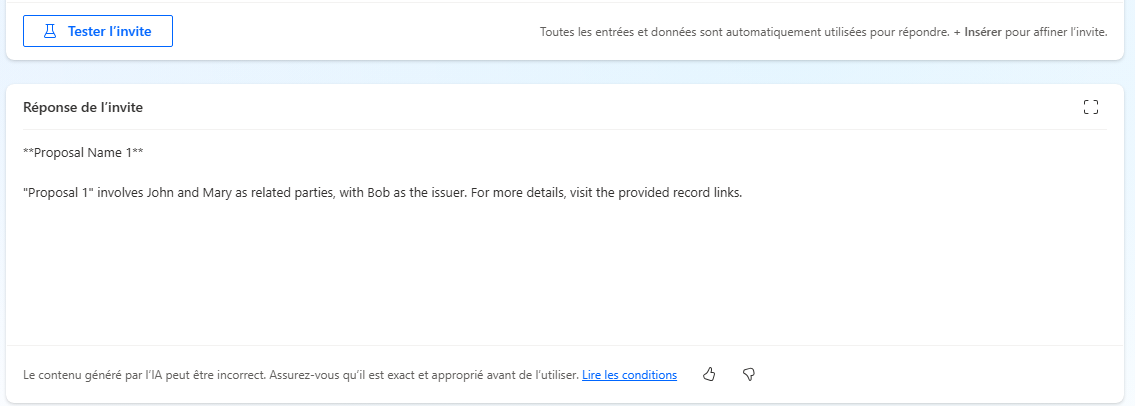The image size is (1135, 406).
Task: Click the AI-generated content disclaimer text
Action: pos(300,375)
